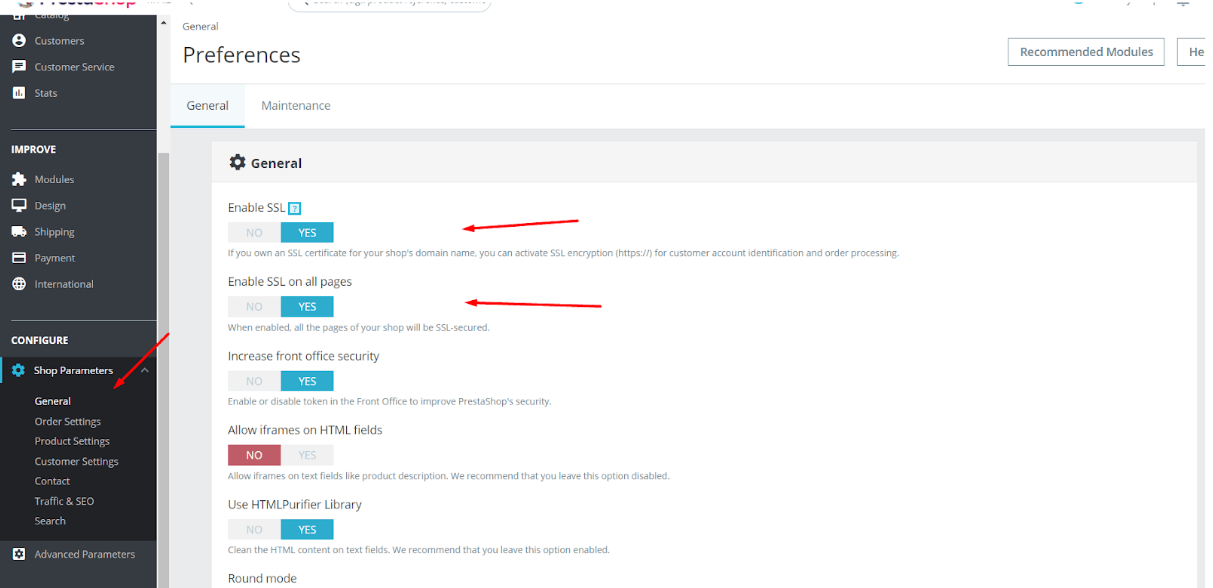Open Design via the monitor icon
The image size is (1213, 588).
pos(18,205)
